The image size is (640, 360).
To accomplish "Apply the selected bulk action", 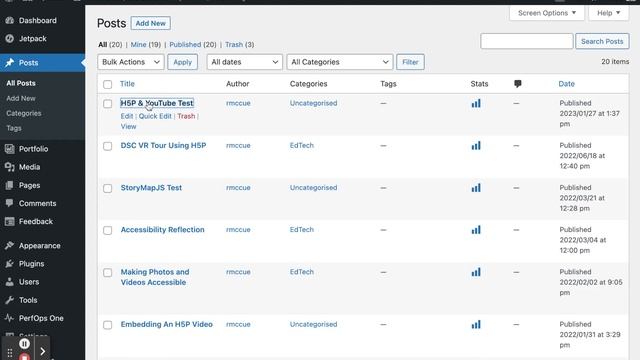I will [x=182, y=62].
